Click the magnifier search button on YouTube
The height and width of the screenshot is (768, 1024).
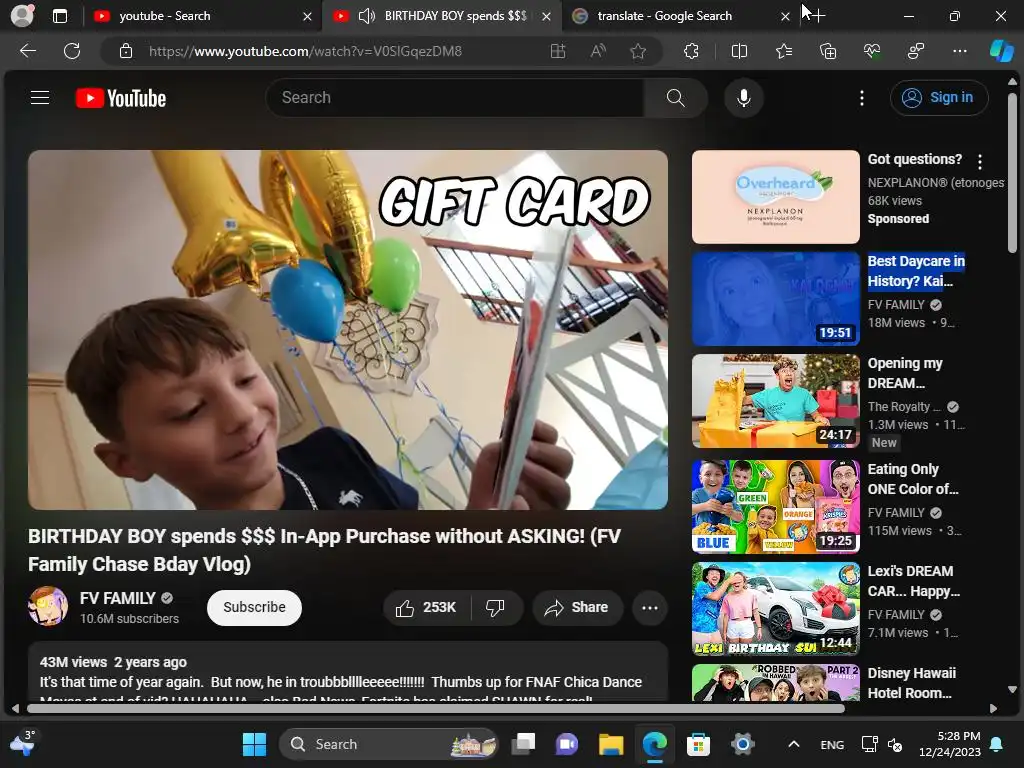(675, 98)
